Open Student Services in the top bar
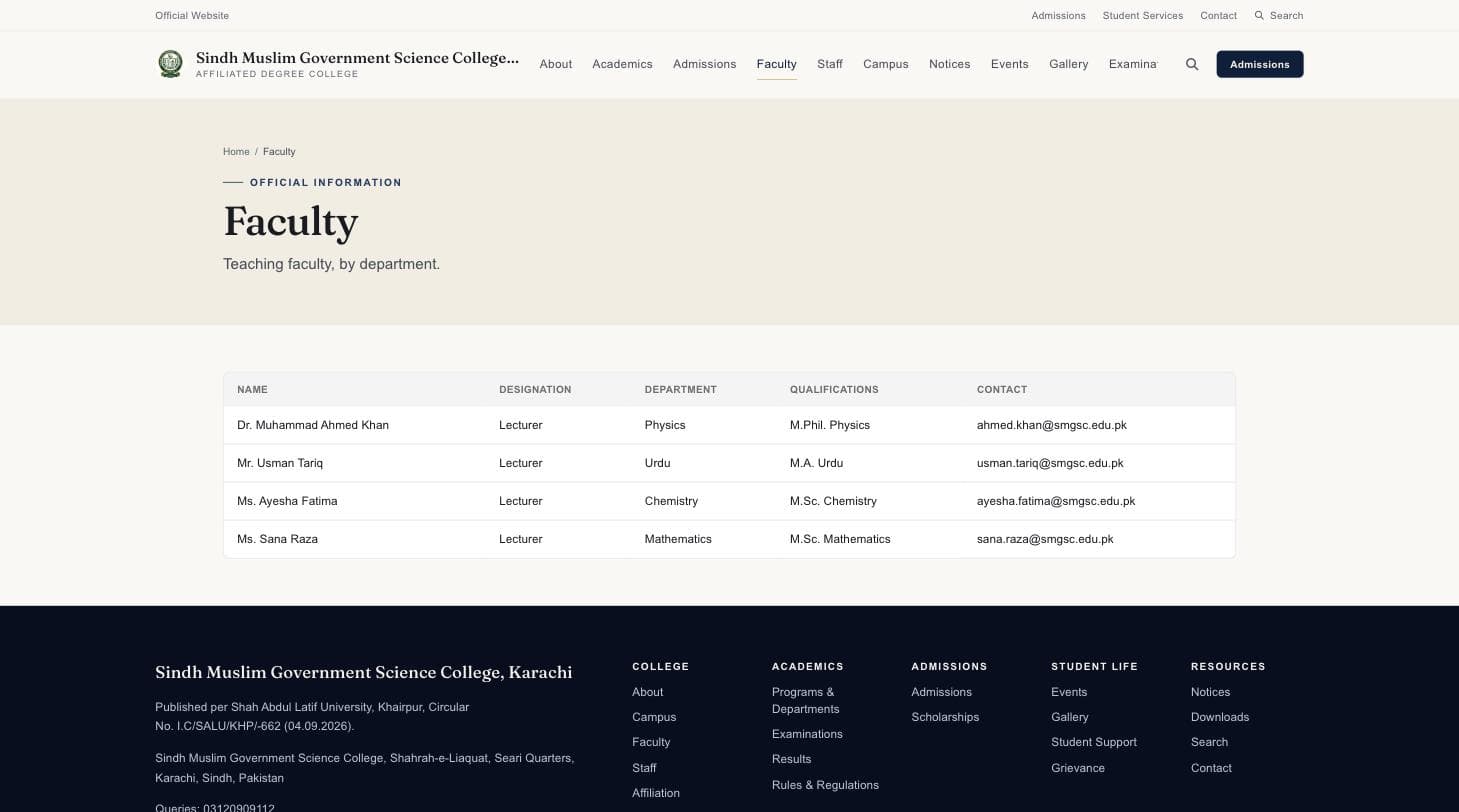Screen dimensions: 1459x812 (1143, 16)
